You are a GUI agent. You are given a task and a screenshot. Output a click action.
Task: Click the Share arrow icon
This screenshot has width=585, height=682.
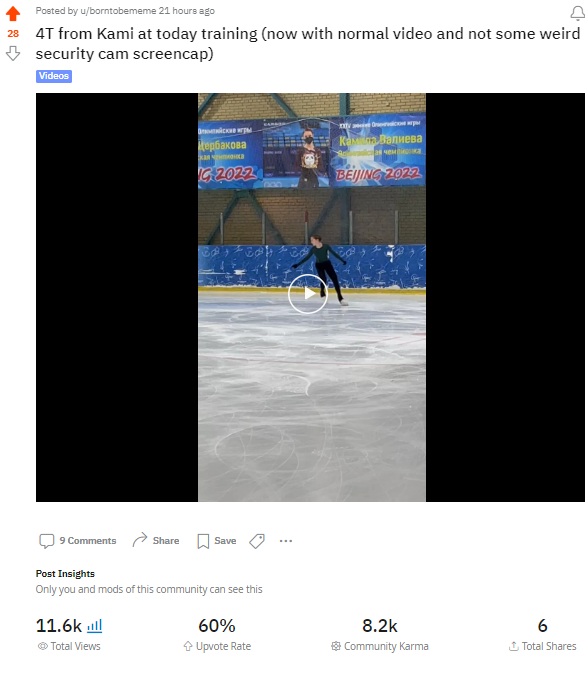(x=140, y=540)
